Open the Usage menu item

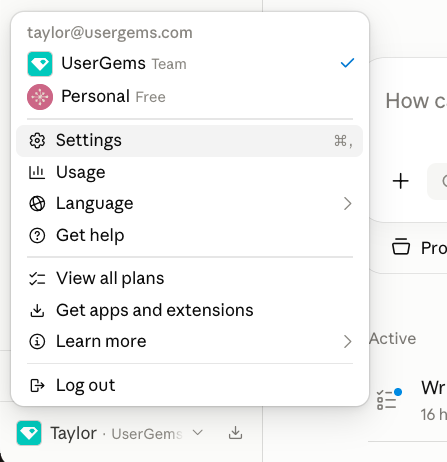(x=190, y=172)
